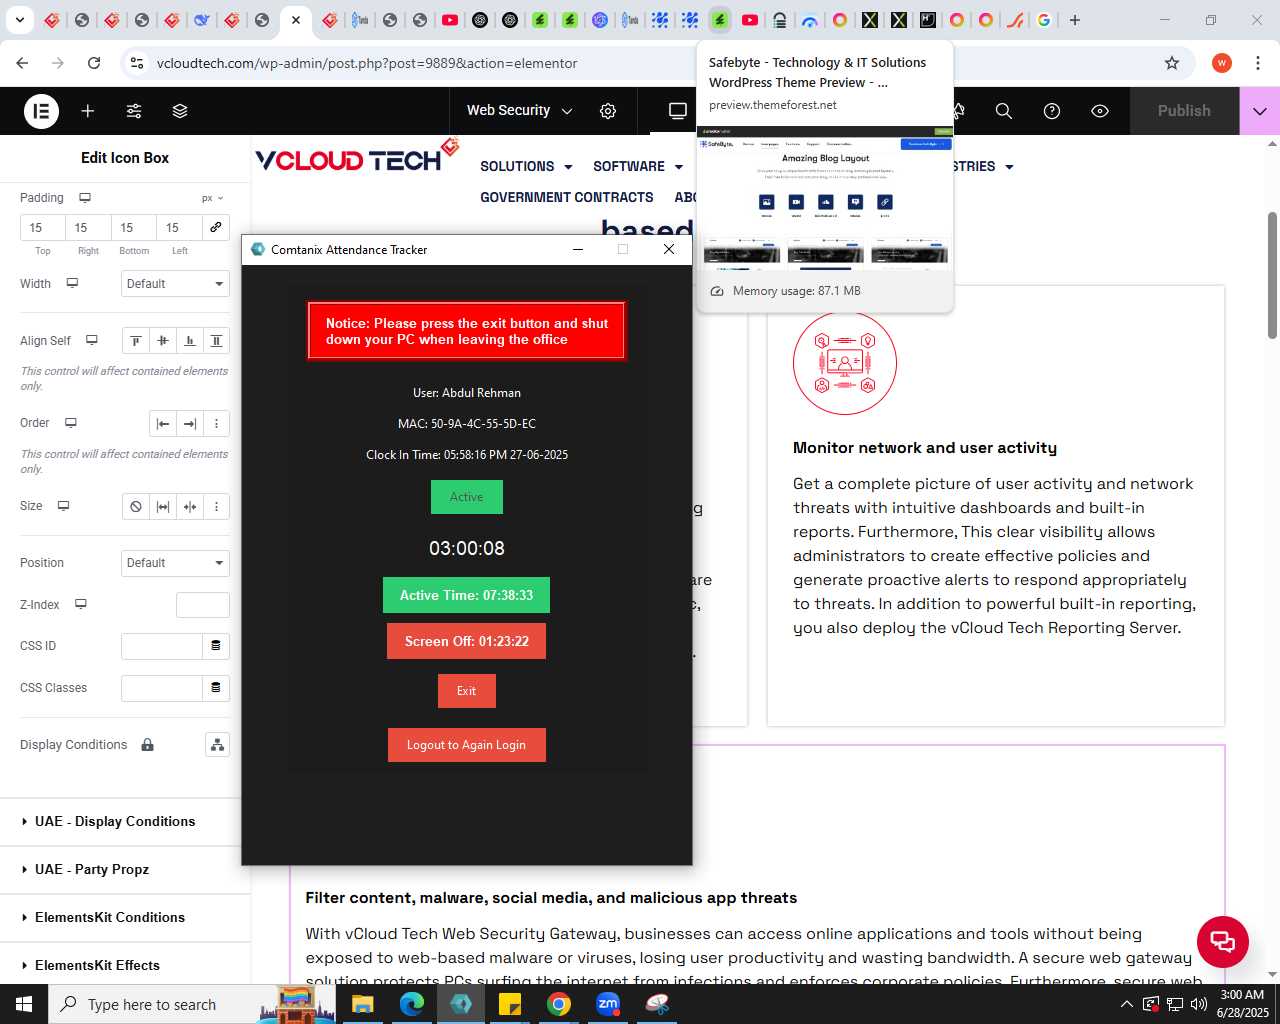This screenshot has height=1024, width=1280.
Task: Click Screen Off timer button
Action: coord(467,641)
